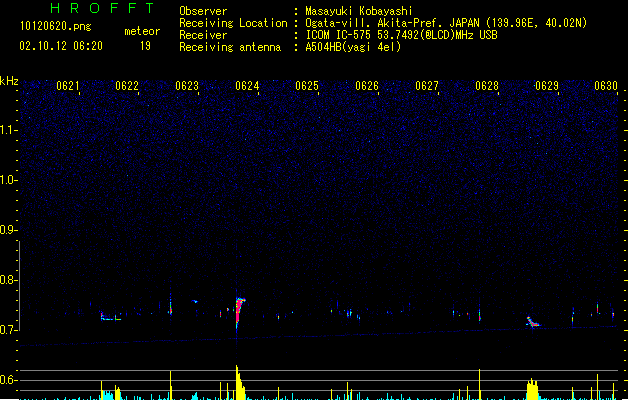The image size is (629, 400).
Task: Click the tallest yellow intensity peak near 0624
Action: [239, 382]
